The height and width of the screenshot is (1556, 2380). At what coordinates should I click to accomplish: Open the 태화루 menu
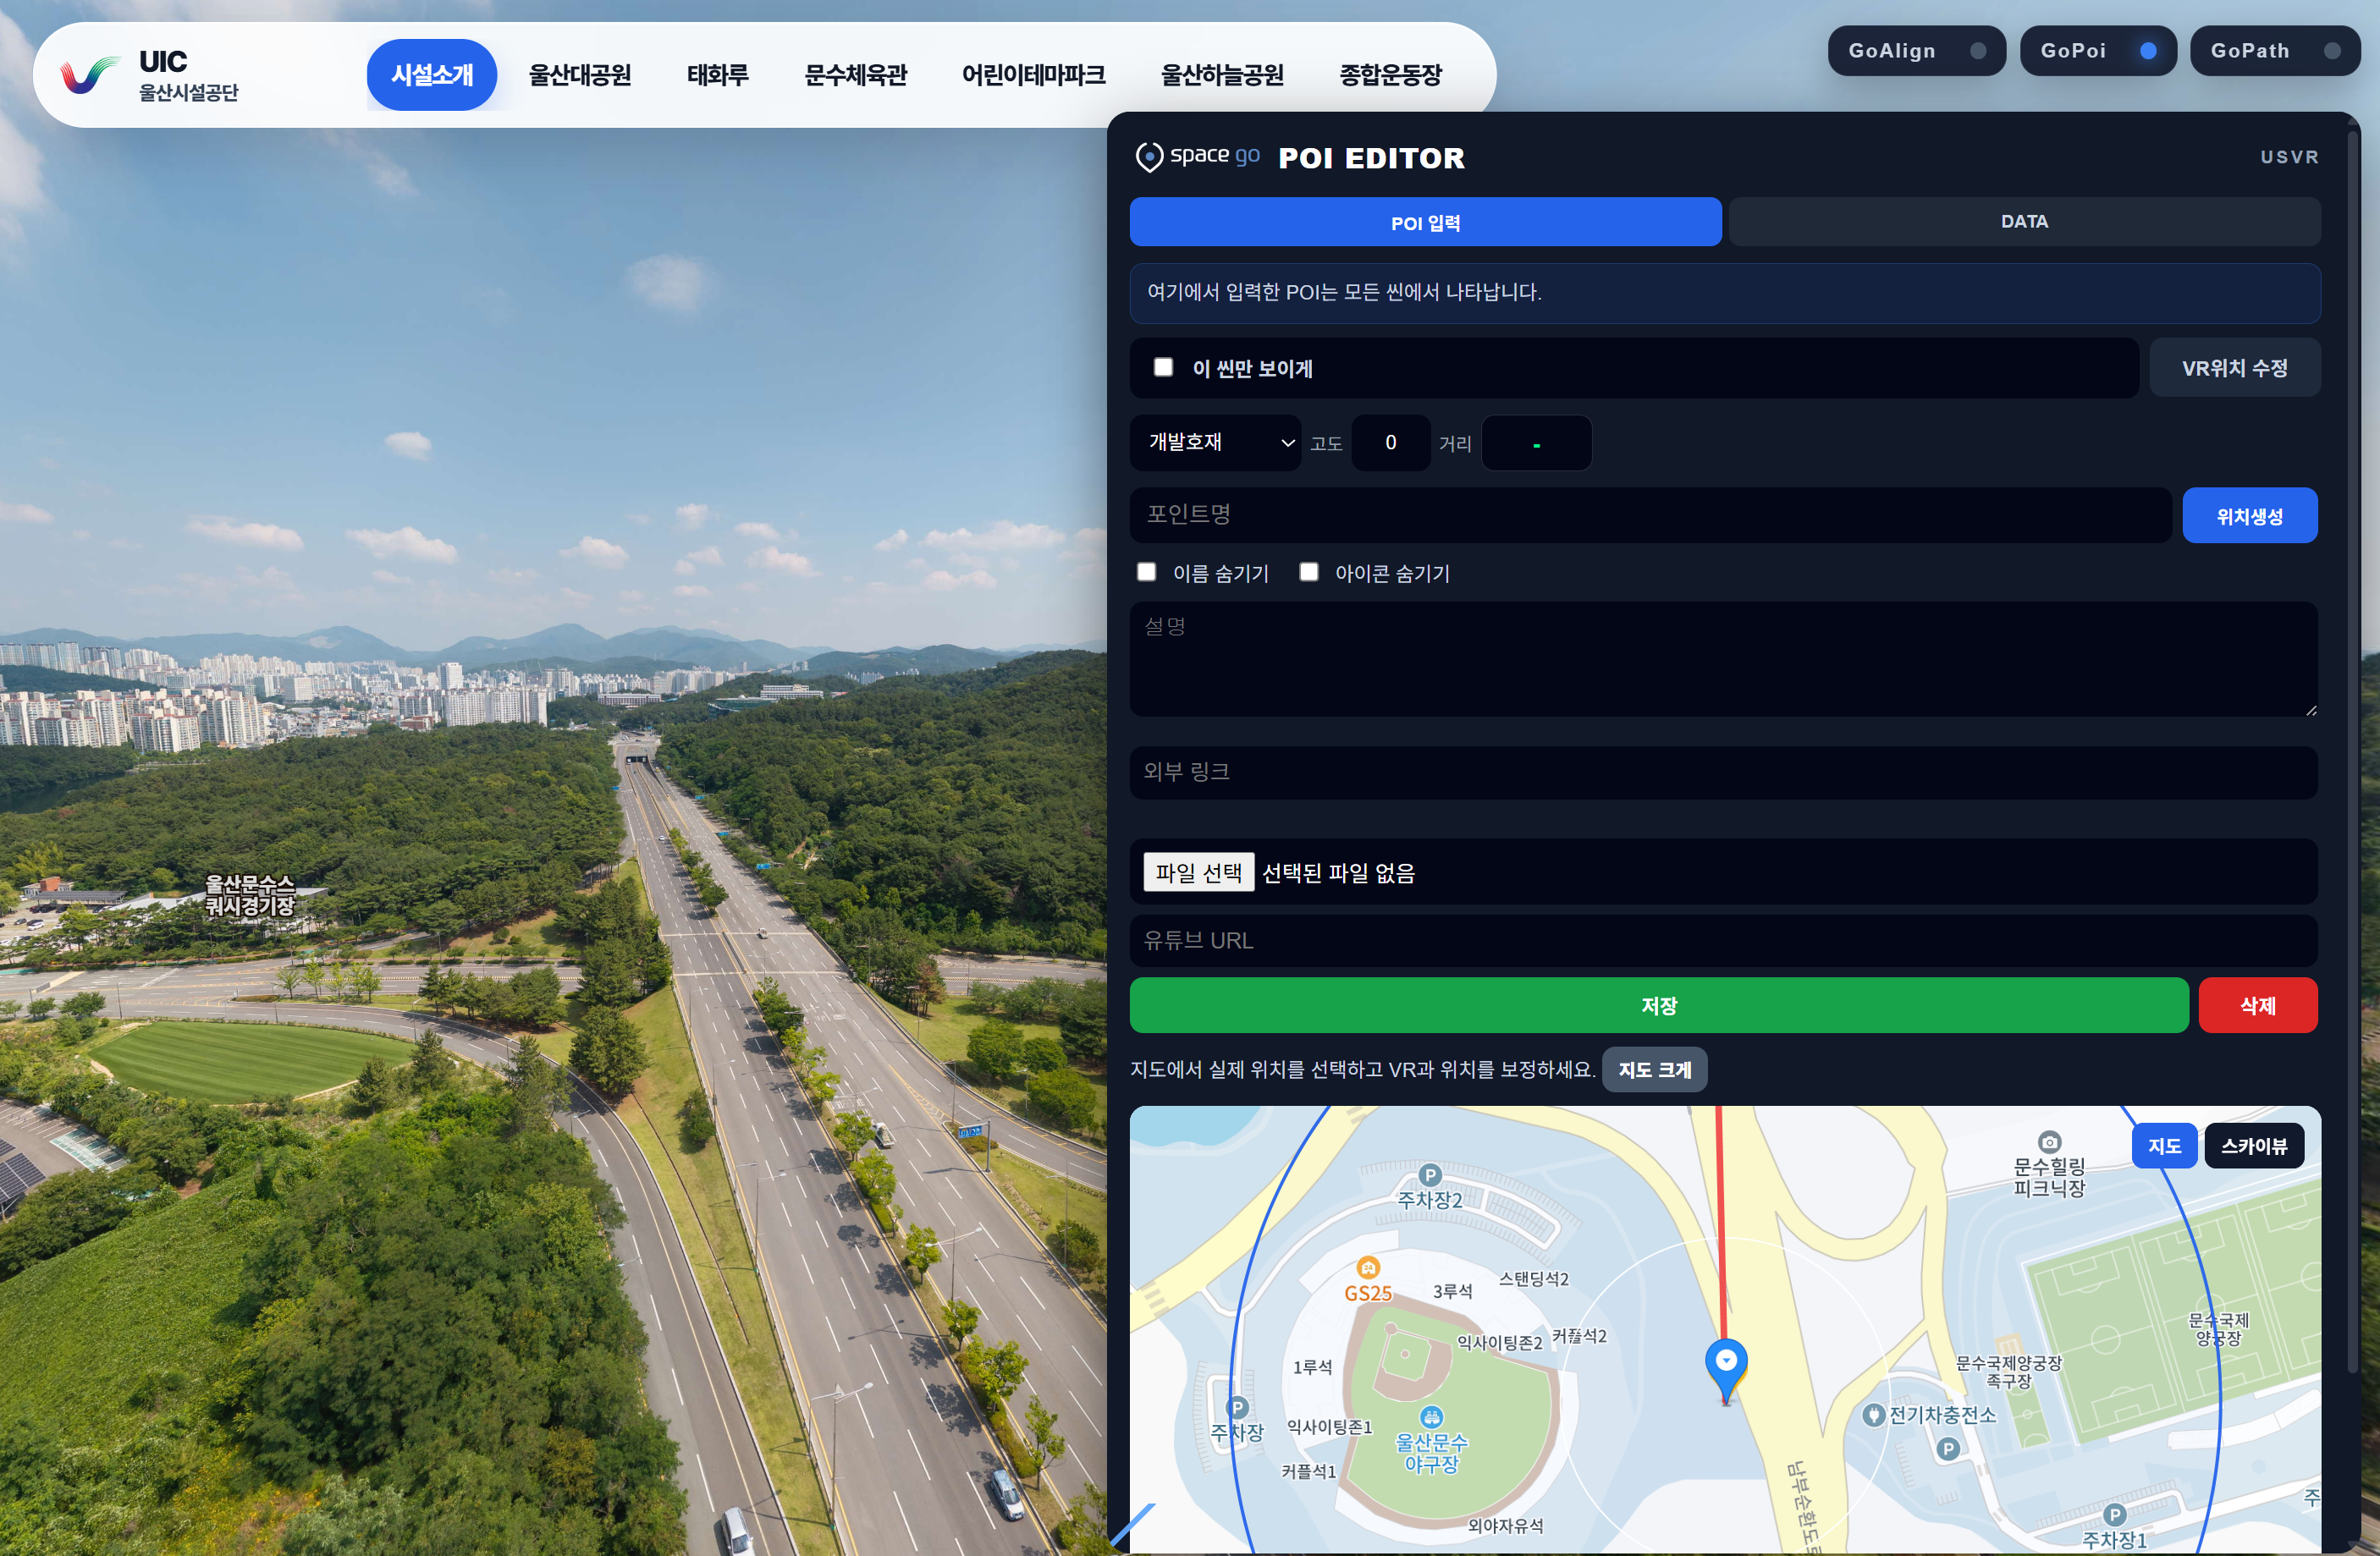point(717,75)
